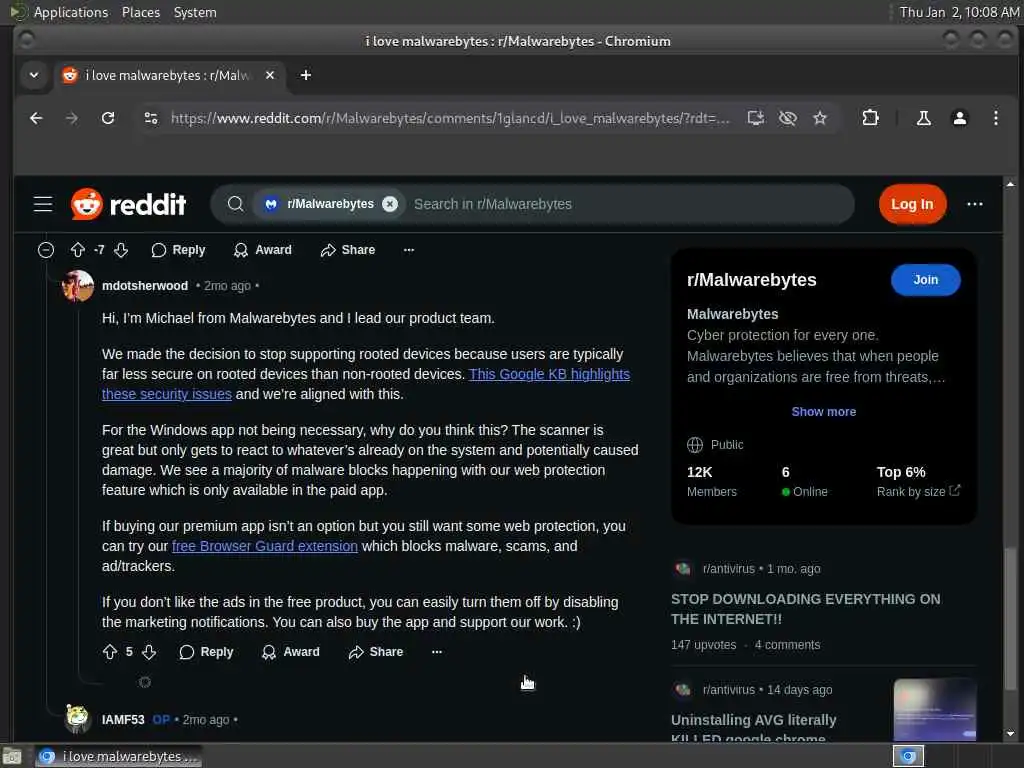Click taskbar item i love malwarebytes
The image size is (1024, 768).
pos(118,756)
